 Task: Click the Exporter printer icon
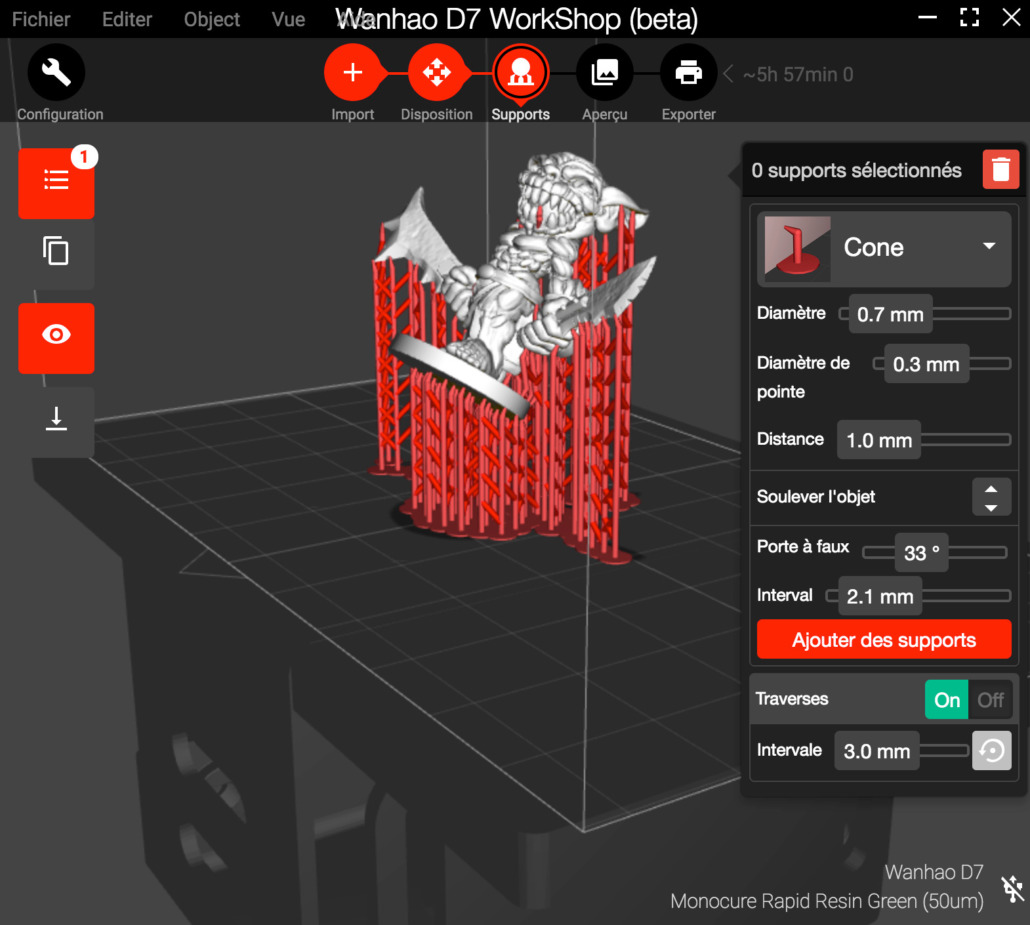(x=688, y=72)
